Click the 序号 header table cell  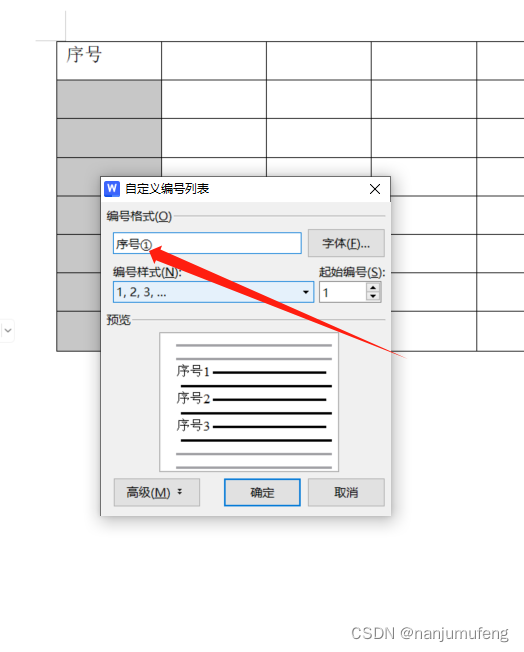pos(109,61)
